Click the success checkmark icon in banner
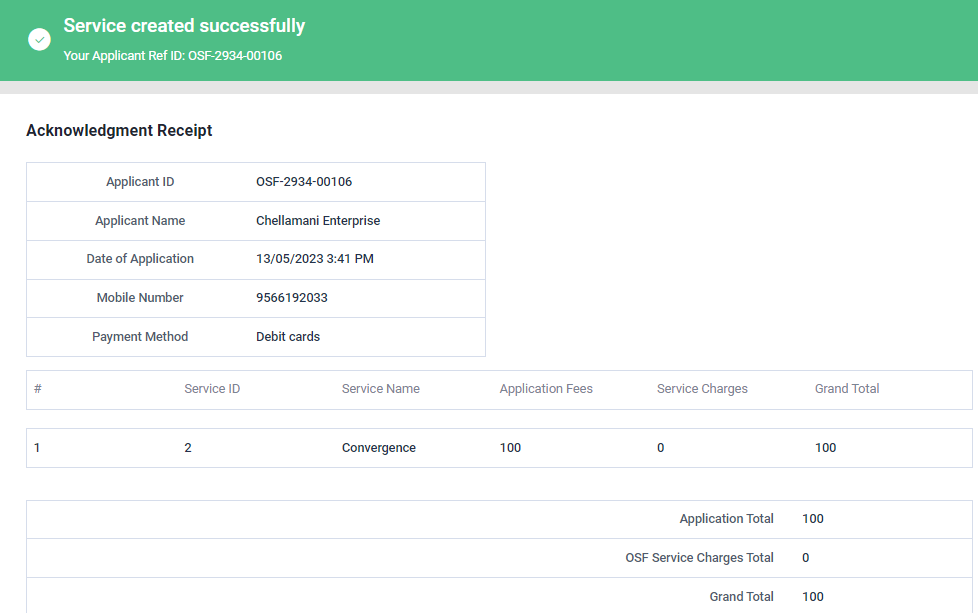978x613 pixels. click(39, 39)
